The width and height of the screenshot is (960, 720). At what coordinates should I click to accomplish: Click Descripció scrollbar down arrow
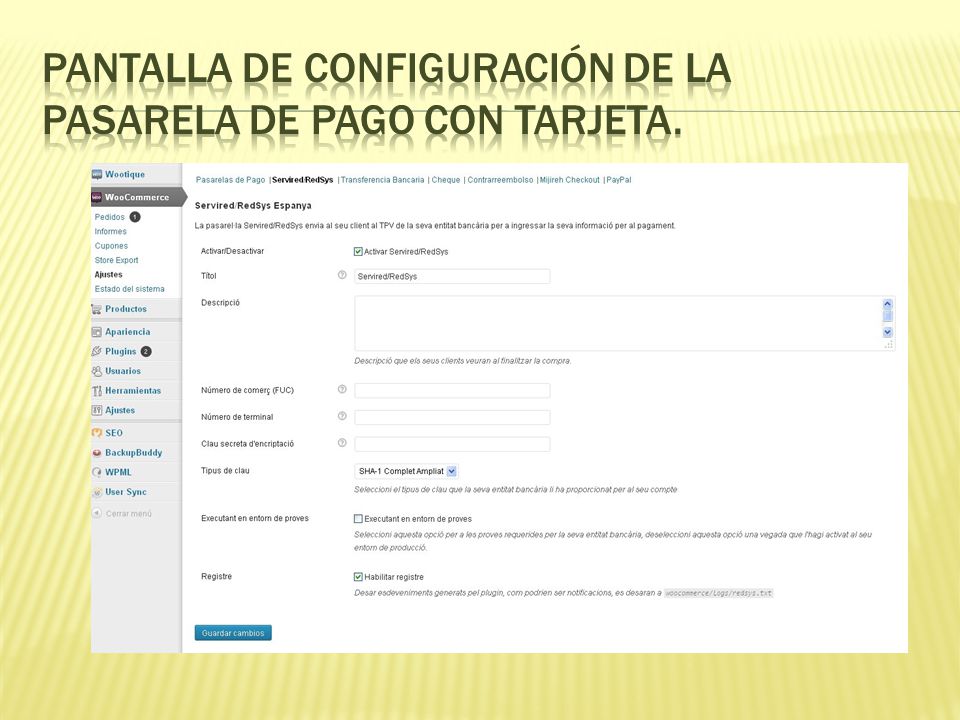coord(888,332)
